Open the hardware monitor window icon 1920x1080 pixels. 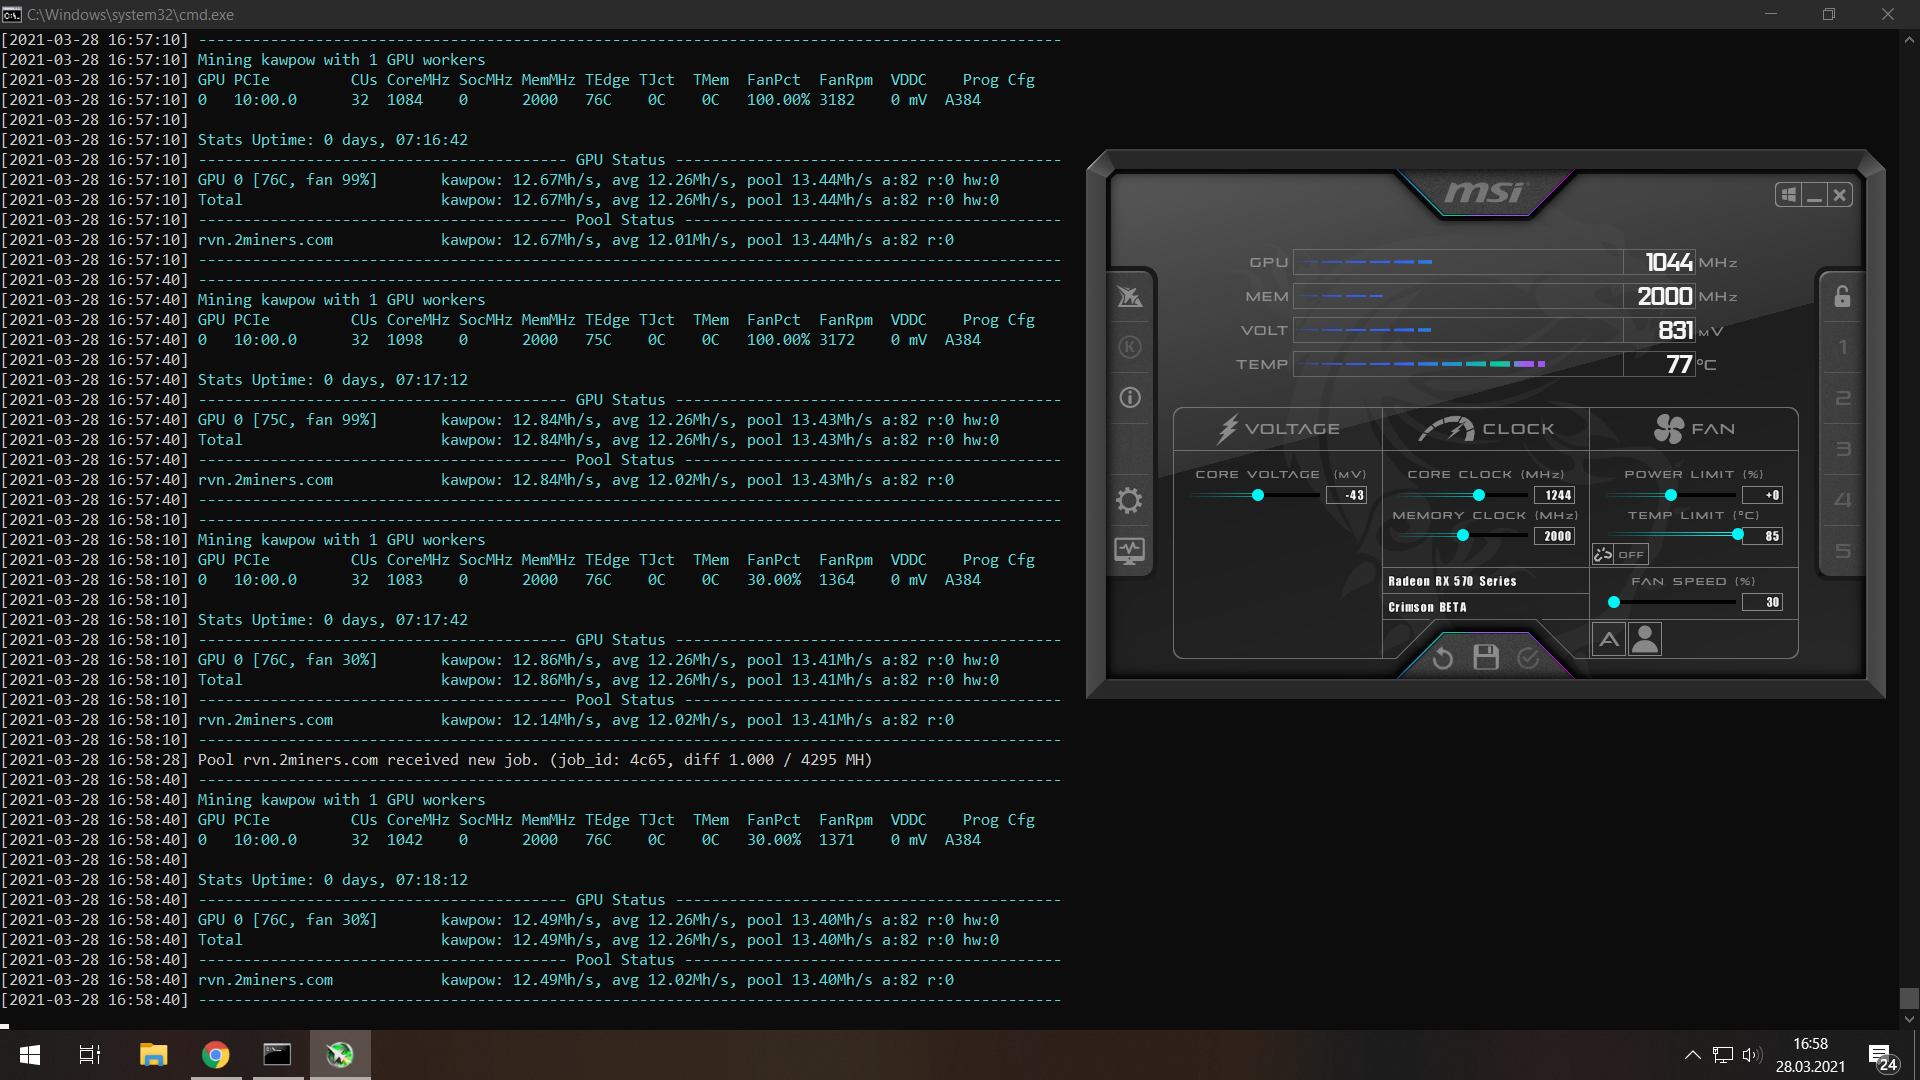1129,550
